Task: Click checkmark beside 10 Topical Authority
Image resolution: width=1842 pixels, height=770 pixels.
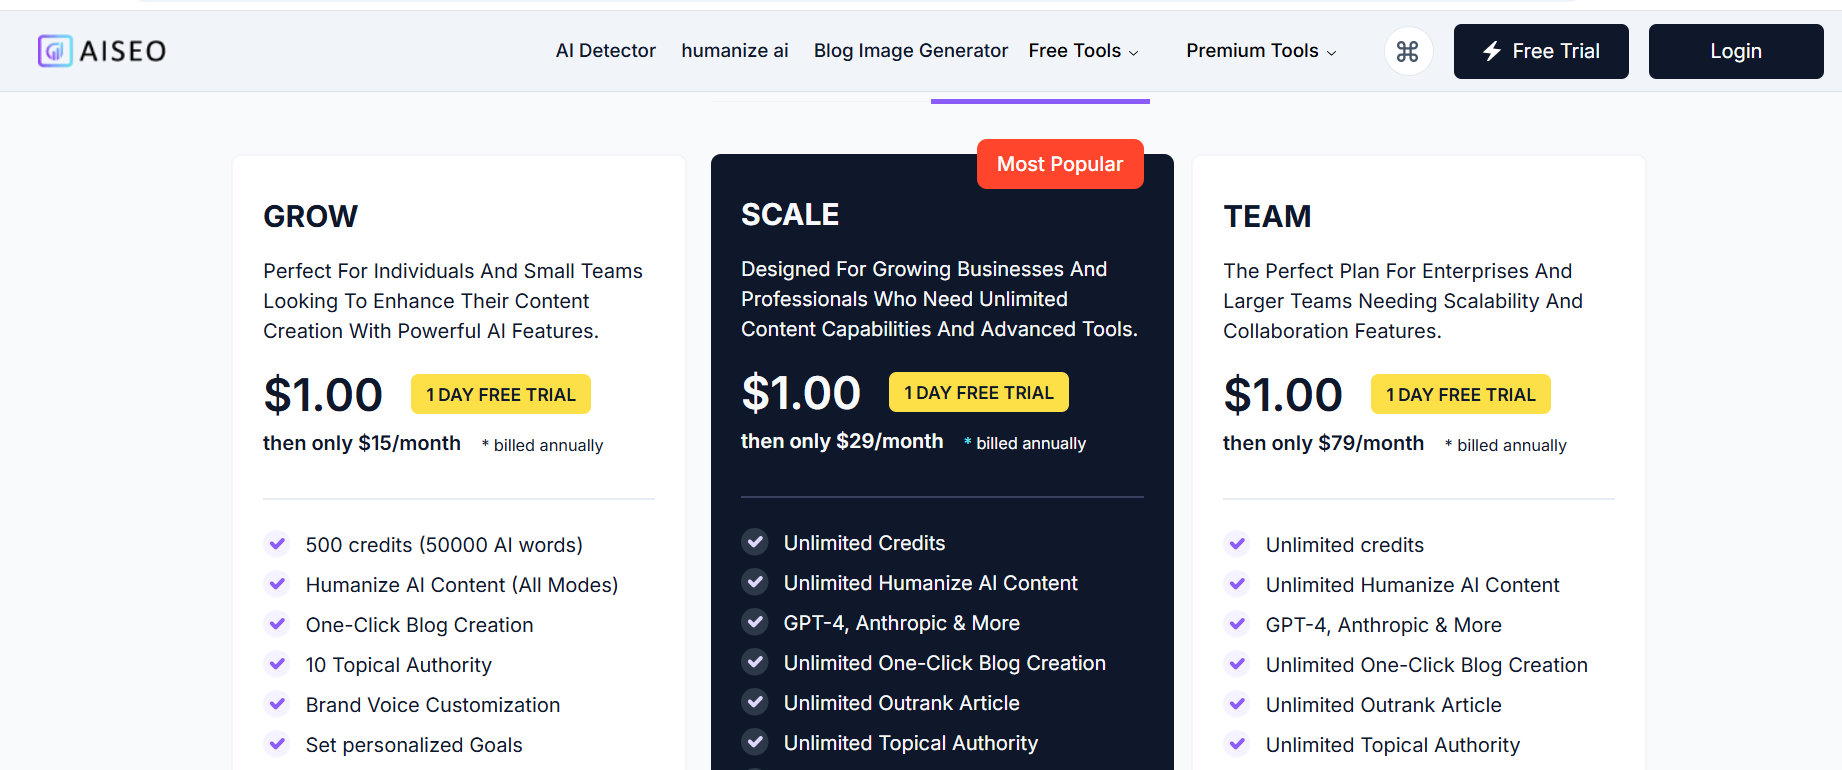Action: point(277,664)
